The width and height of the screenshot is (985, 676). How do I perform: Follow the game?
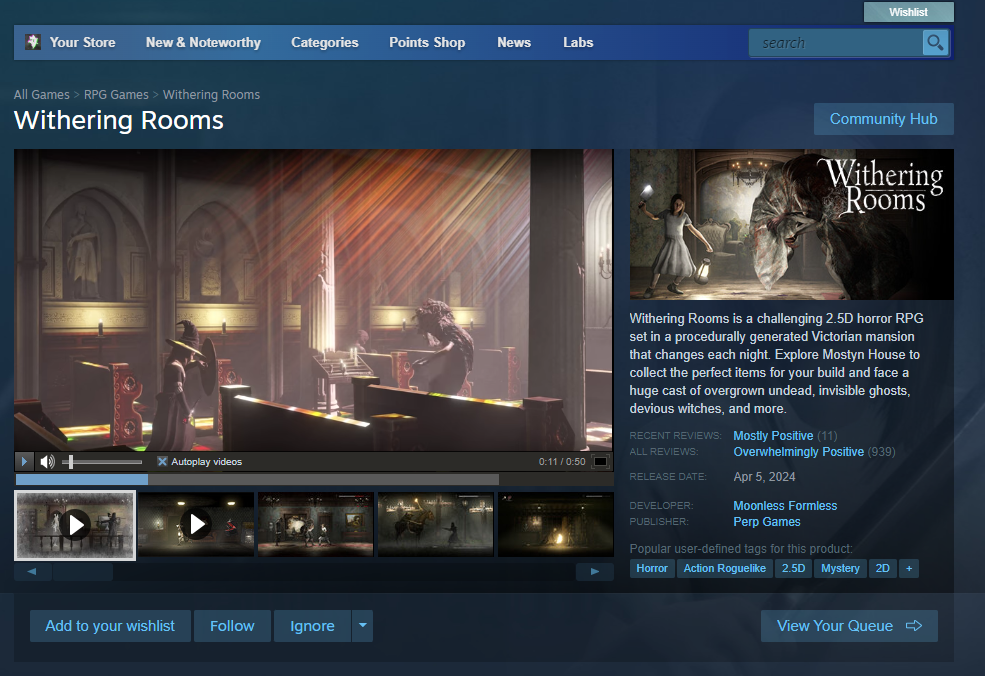click(x=232, y=626)
